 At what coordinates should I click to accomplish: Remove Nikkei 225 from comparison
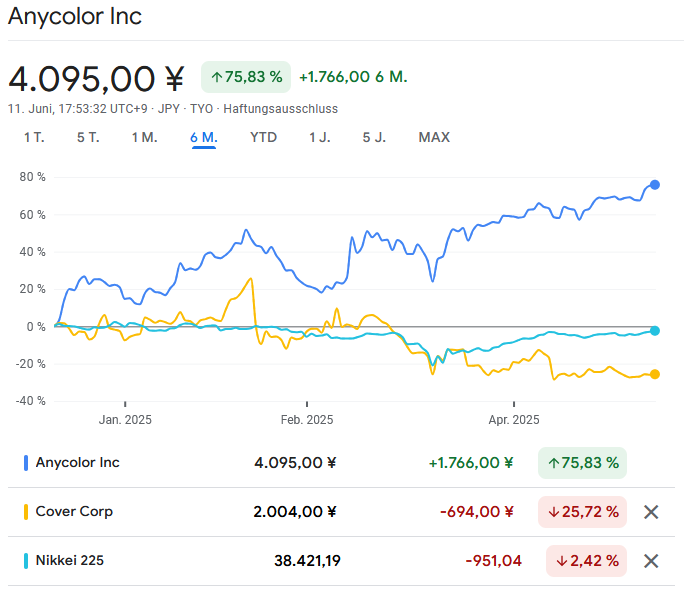click(x=651, y=561)
